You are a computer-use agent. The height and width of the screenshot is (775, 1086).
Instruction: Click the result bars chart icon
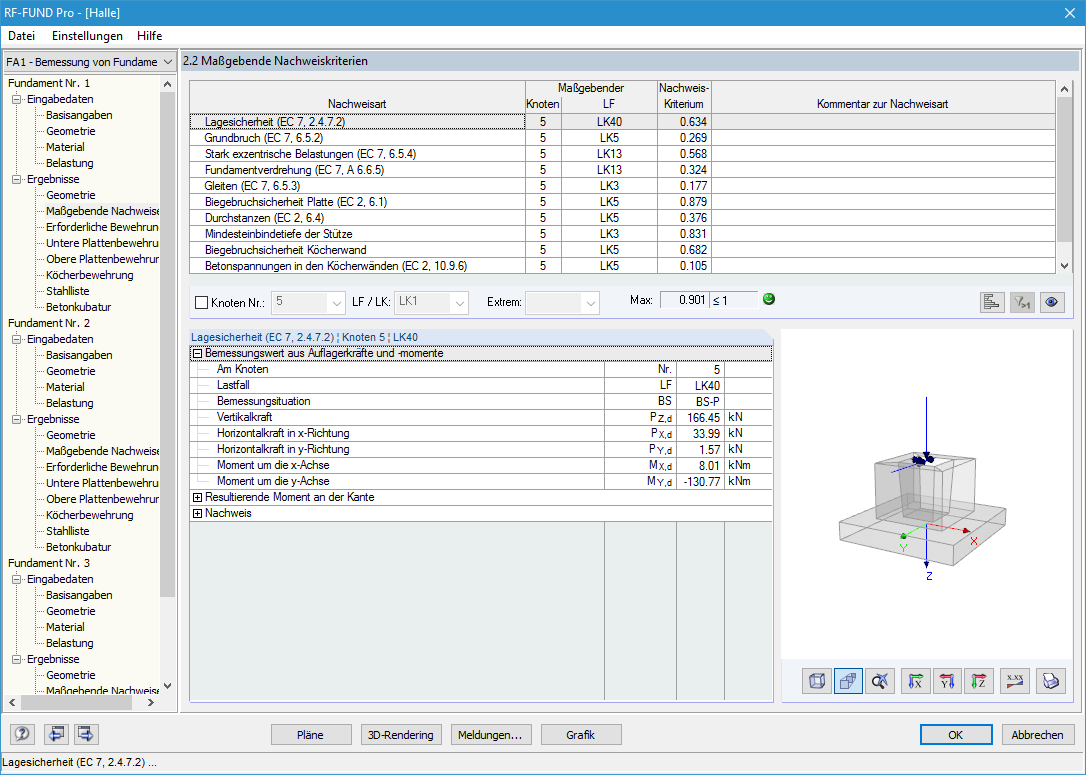point(992,302)
